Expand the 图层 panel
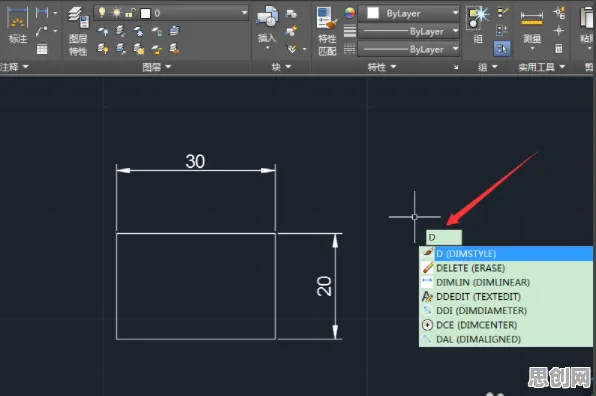 click(157, 67)
